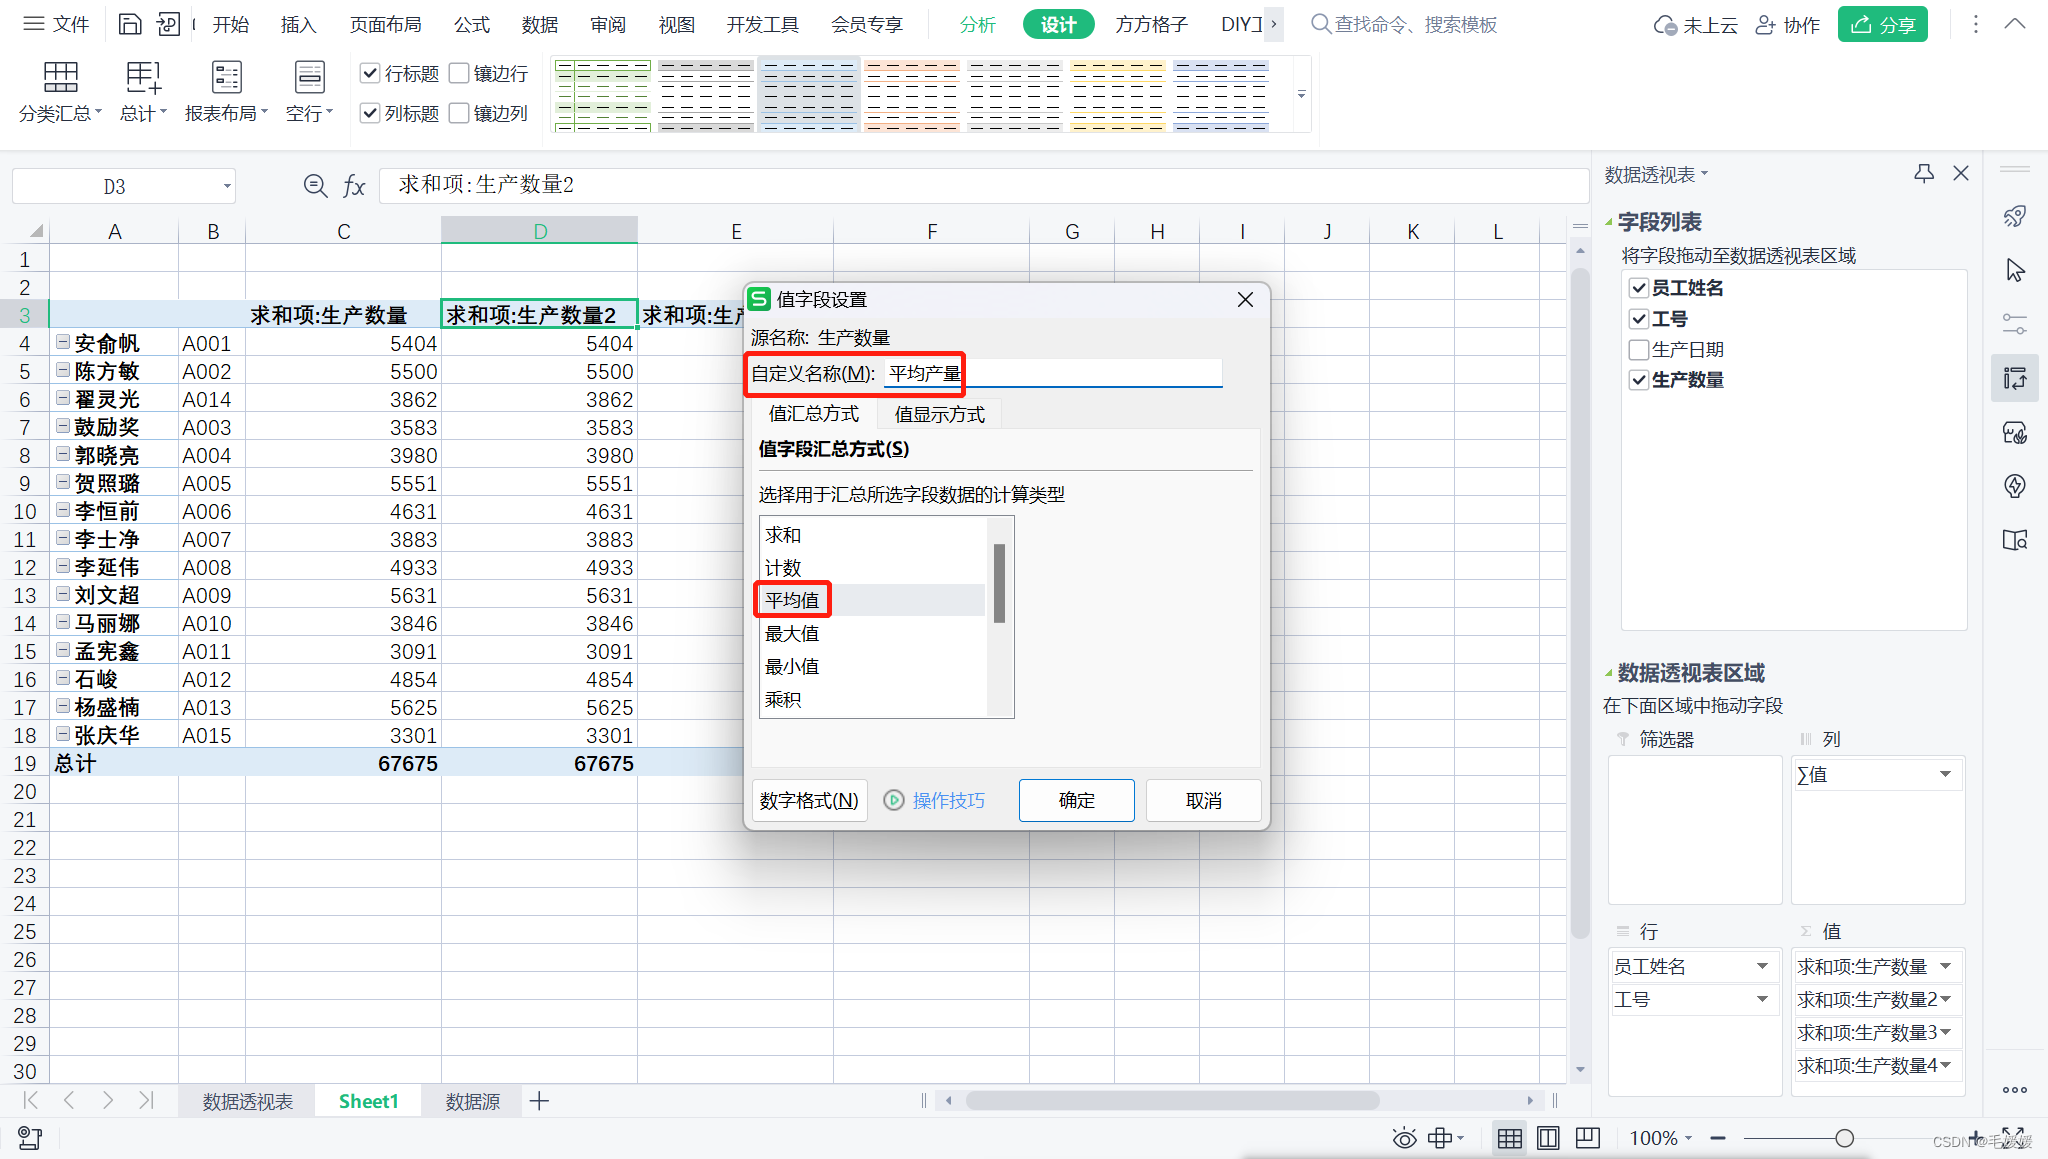Uncheck the 生产数量 field
Viewport: 2048px width, 1159px height.
pos(1639,380)
